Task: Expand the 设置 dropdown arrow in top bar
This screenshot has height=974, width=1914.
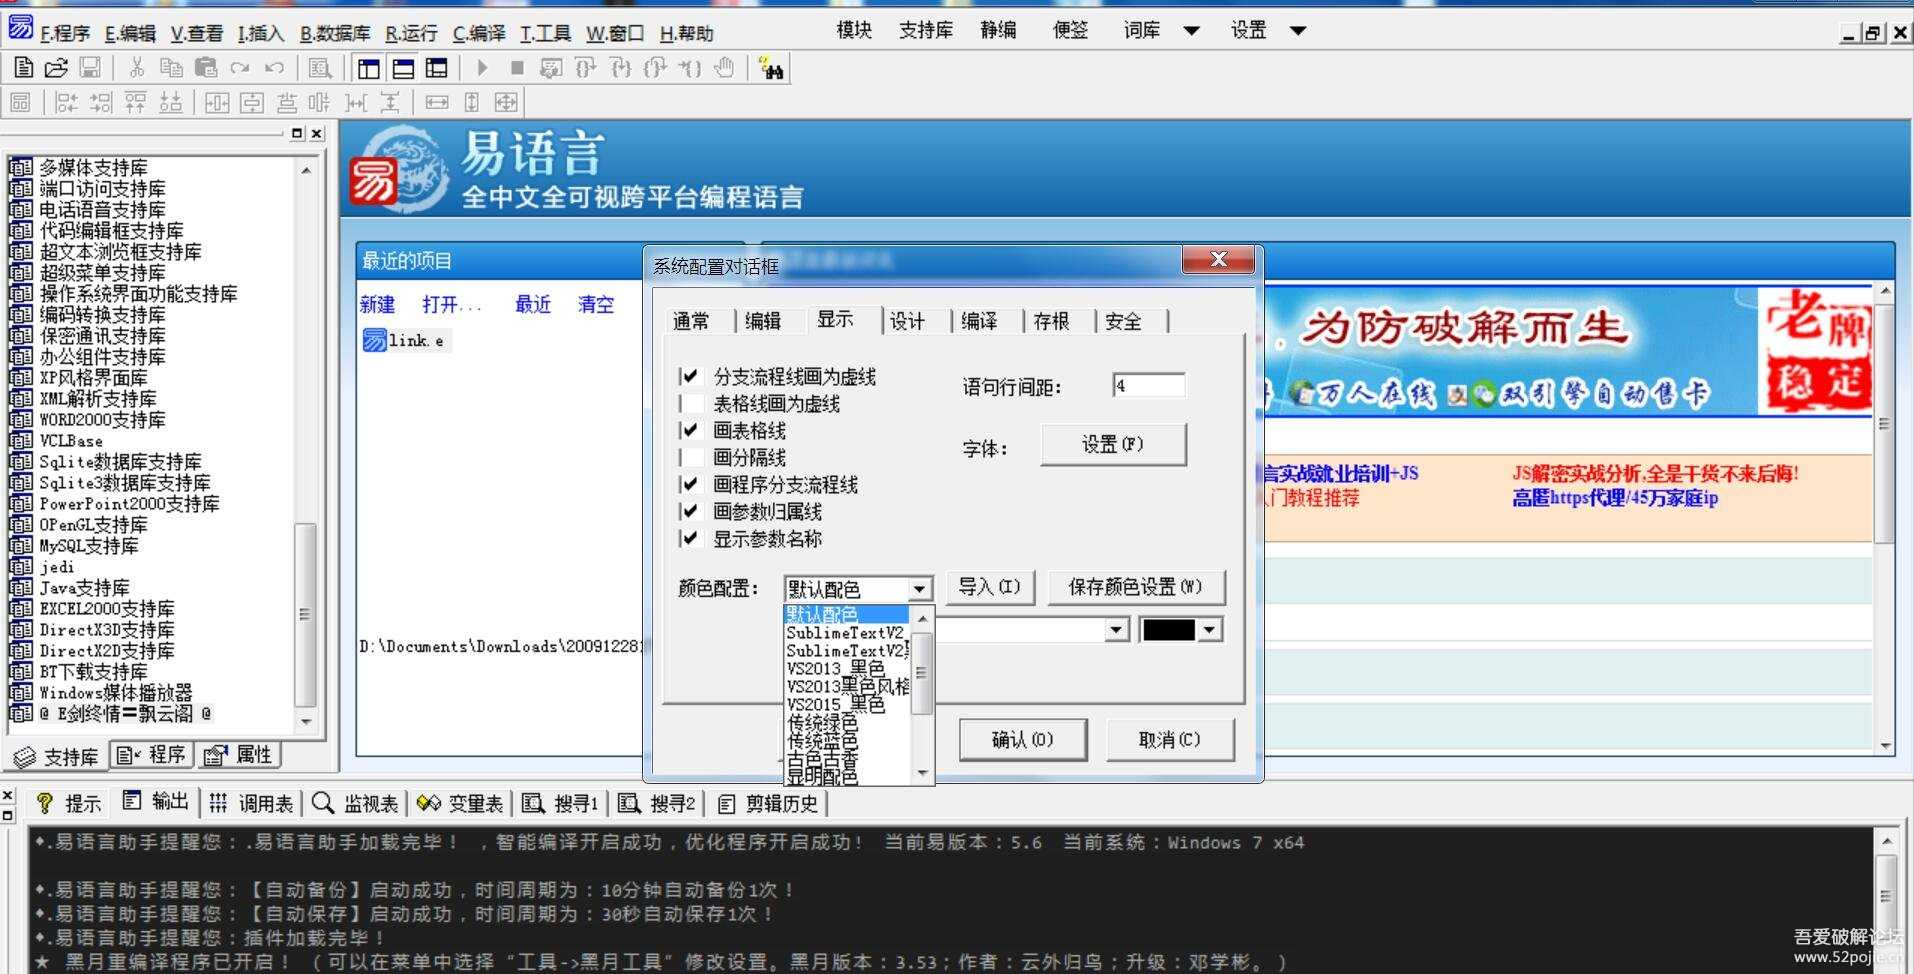Action: (x=1298, y=31)
